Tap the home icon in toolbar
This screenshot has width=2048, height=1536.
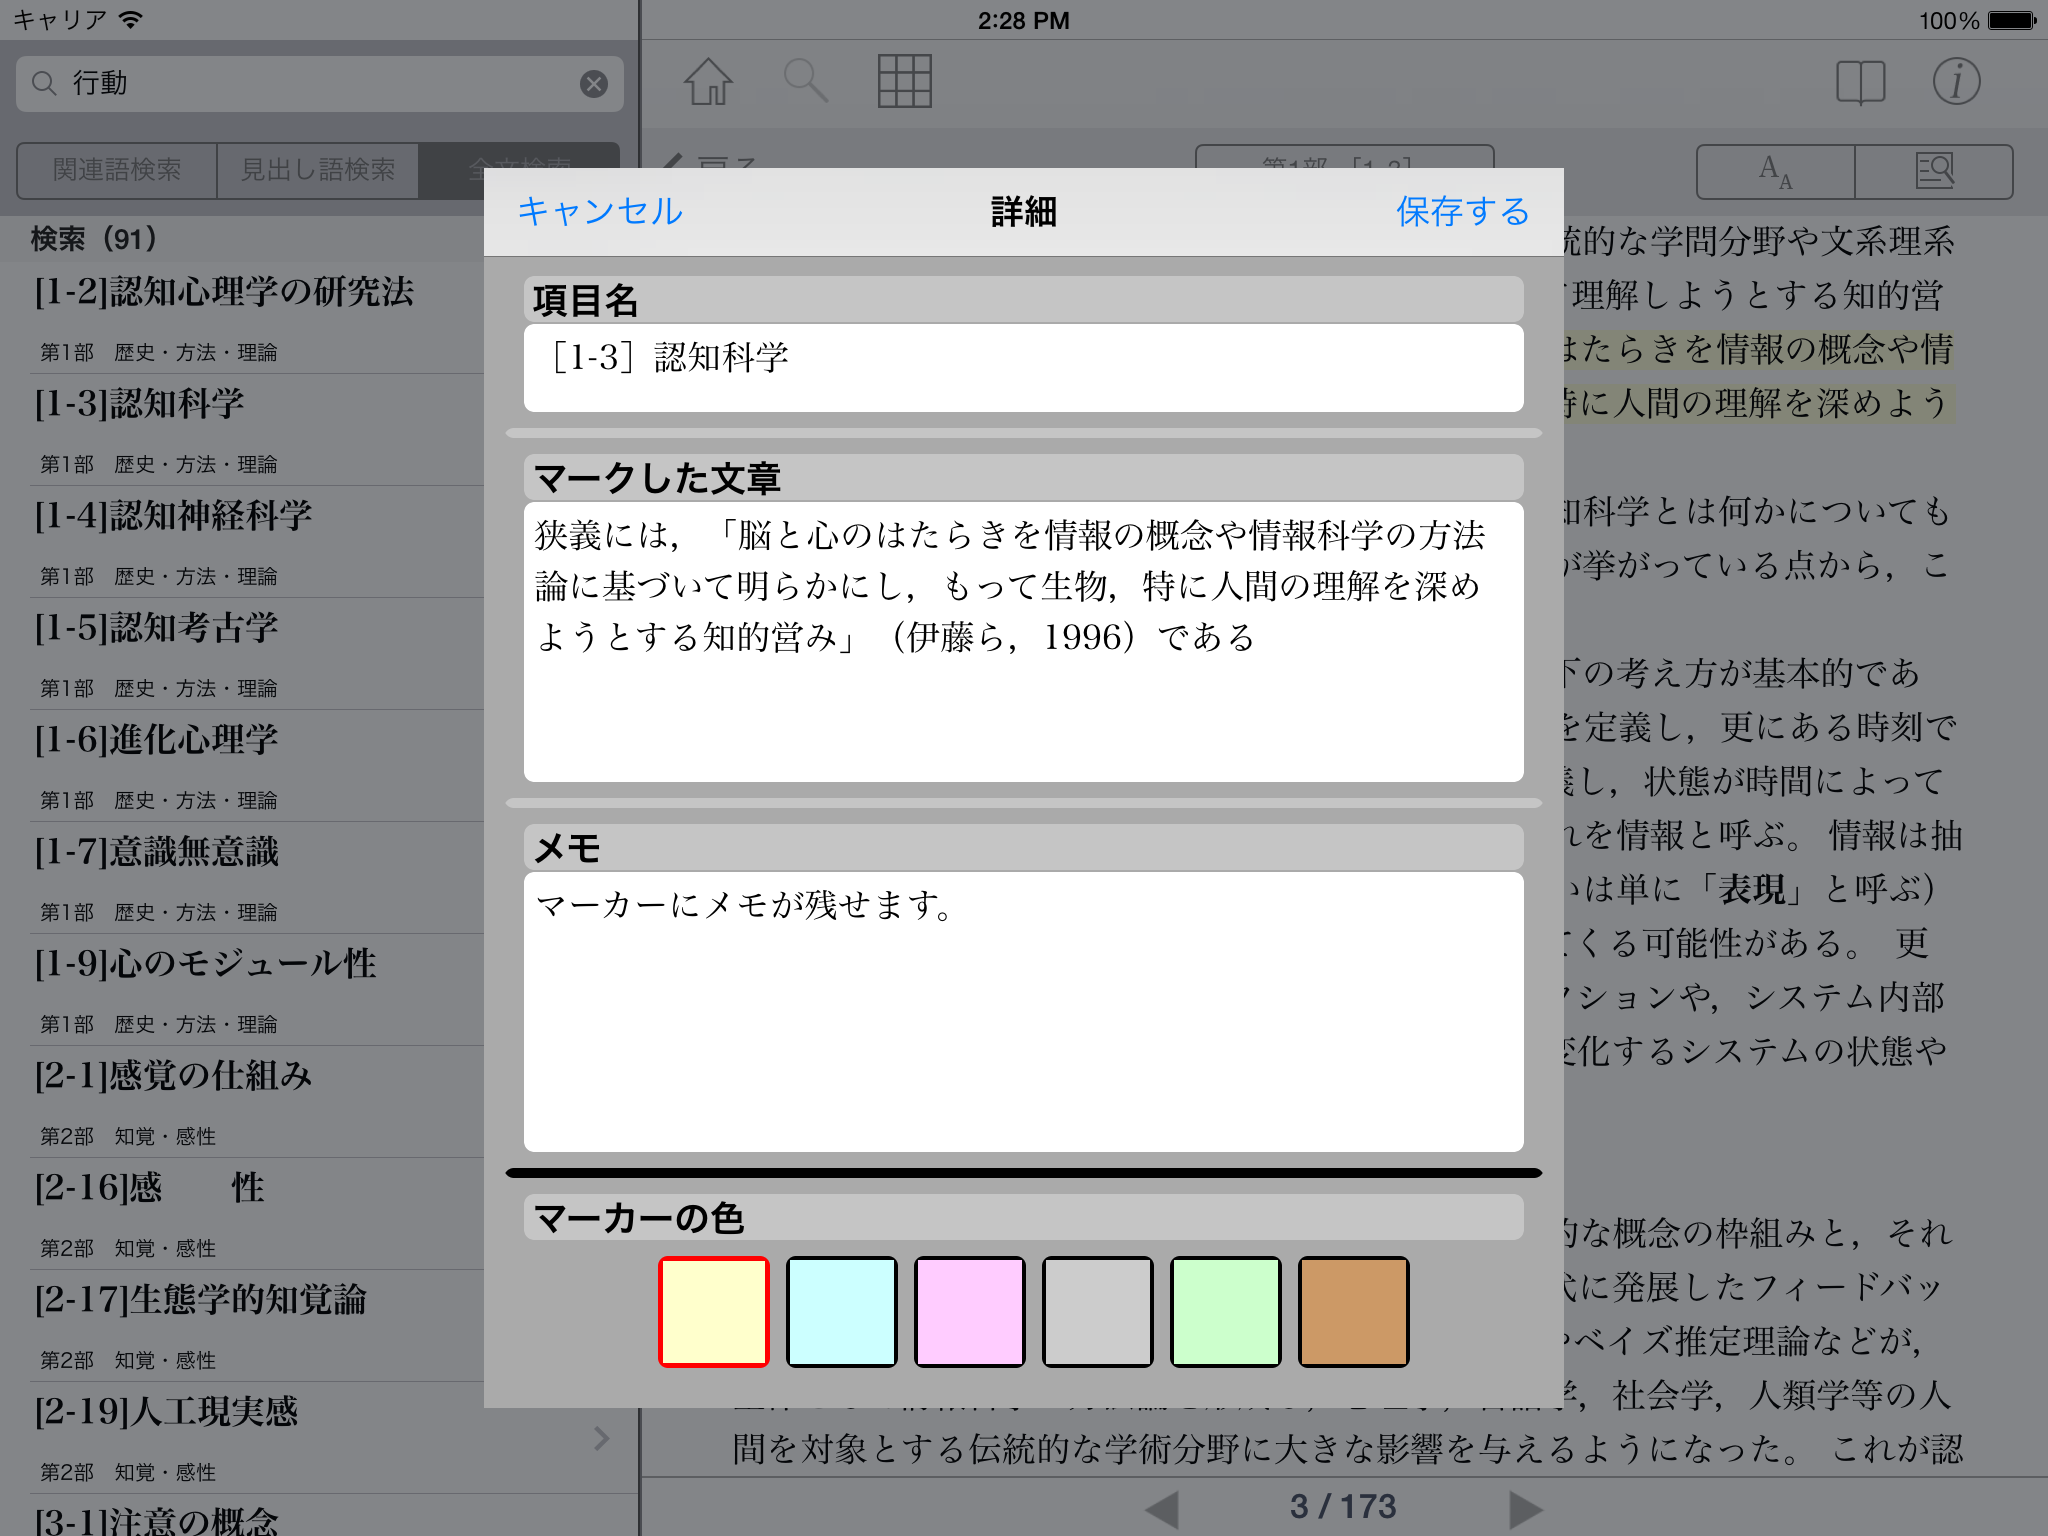tap(708, 82)
